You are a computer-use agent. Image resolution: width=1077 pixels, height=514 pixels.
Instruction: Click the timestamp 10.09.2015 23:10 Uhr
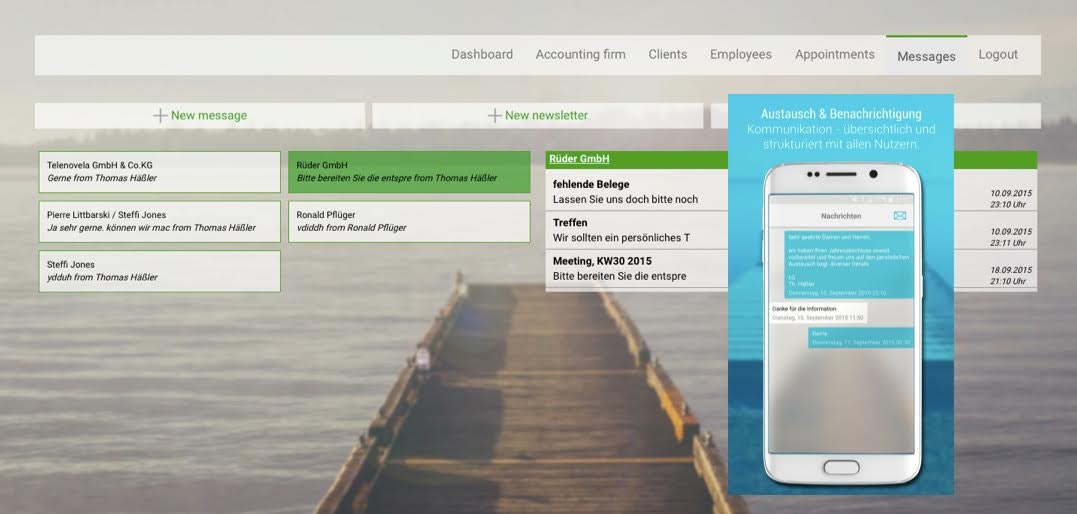point(1010,199)
